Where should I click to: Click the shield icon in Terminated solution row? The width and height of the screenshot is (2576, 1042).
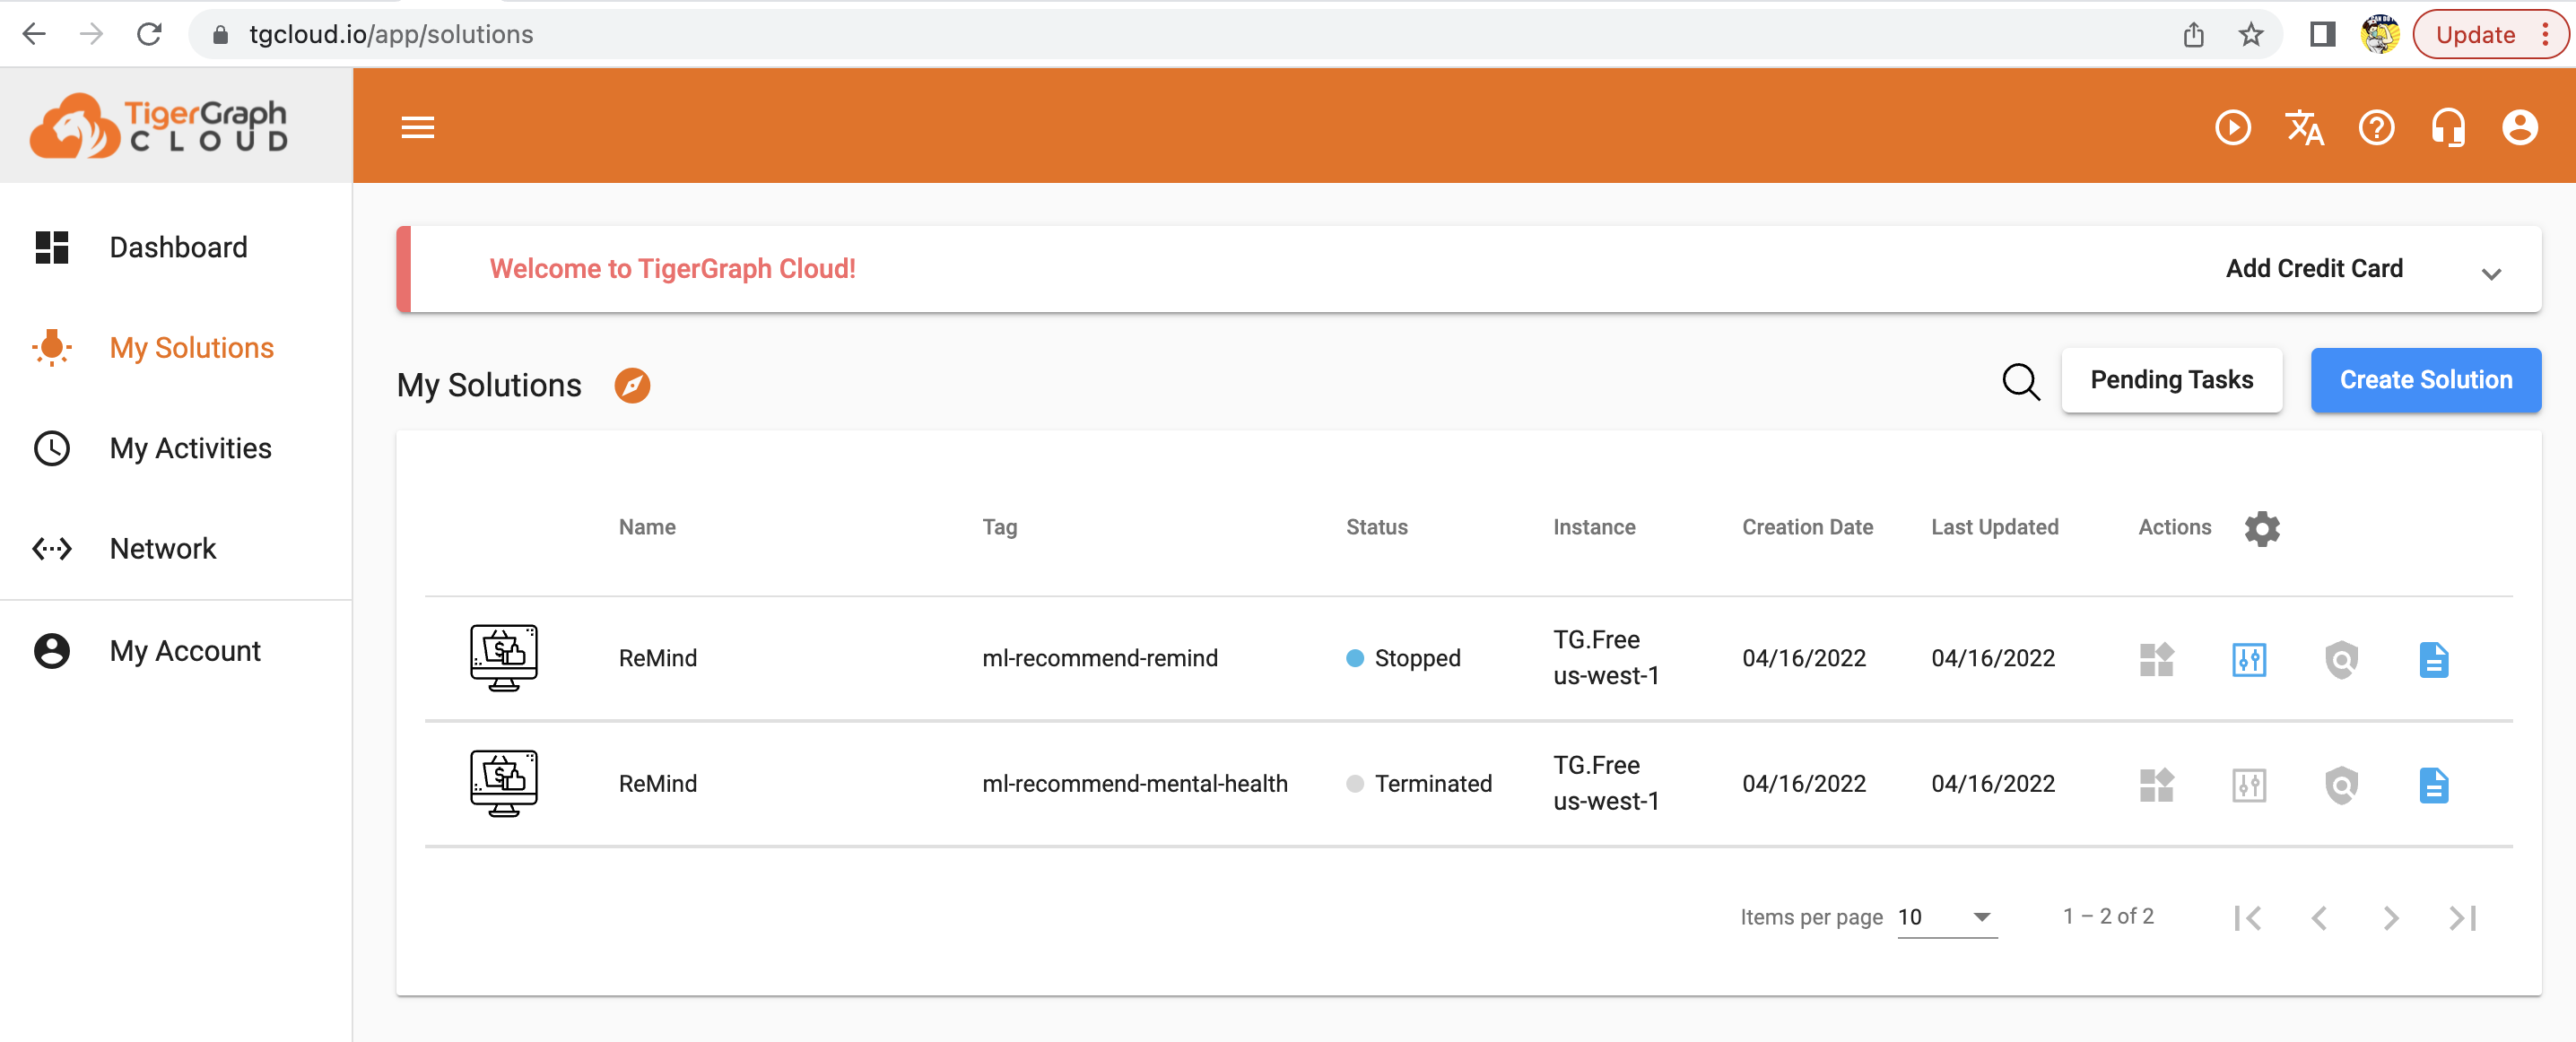(x=2341, y=785)
